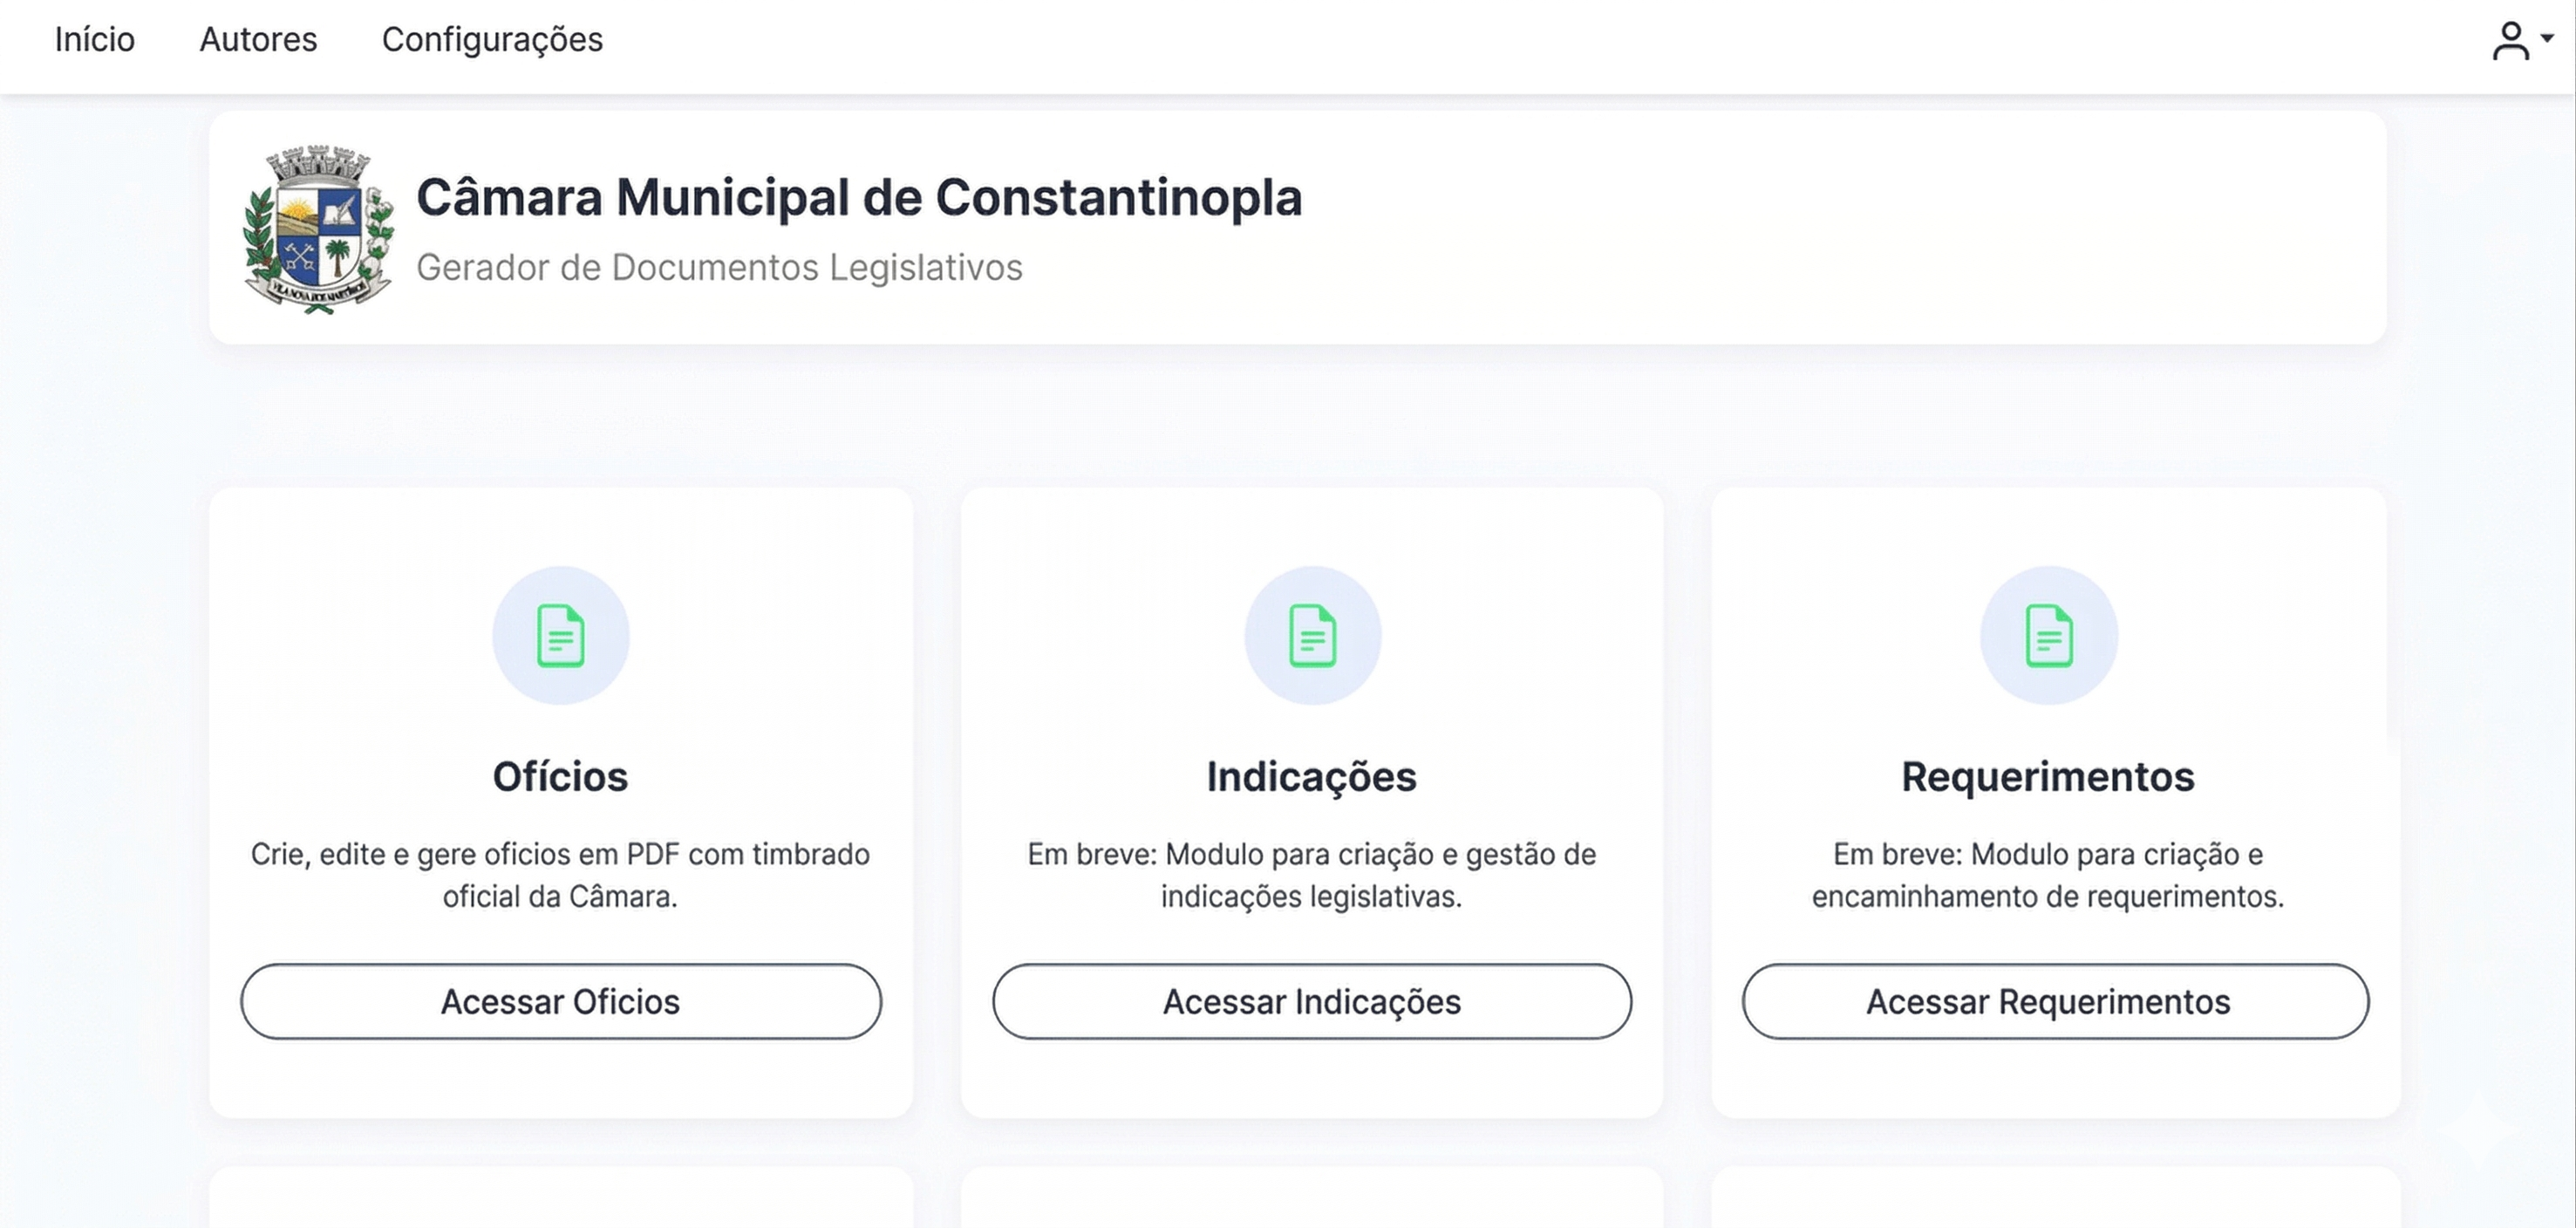The height and width of the screenshot is (1228, 2576).
Task: Click the Ofícios card title text
Action: [x=560, y=776]
